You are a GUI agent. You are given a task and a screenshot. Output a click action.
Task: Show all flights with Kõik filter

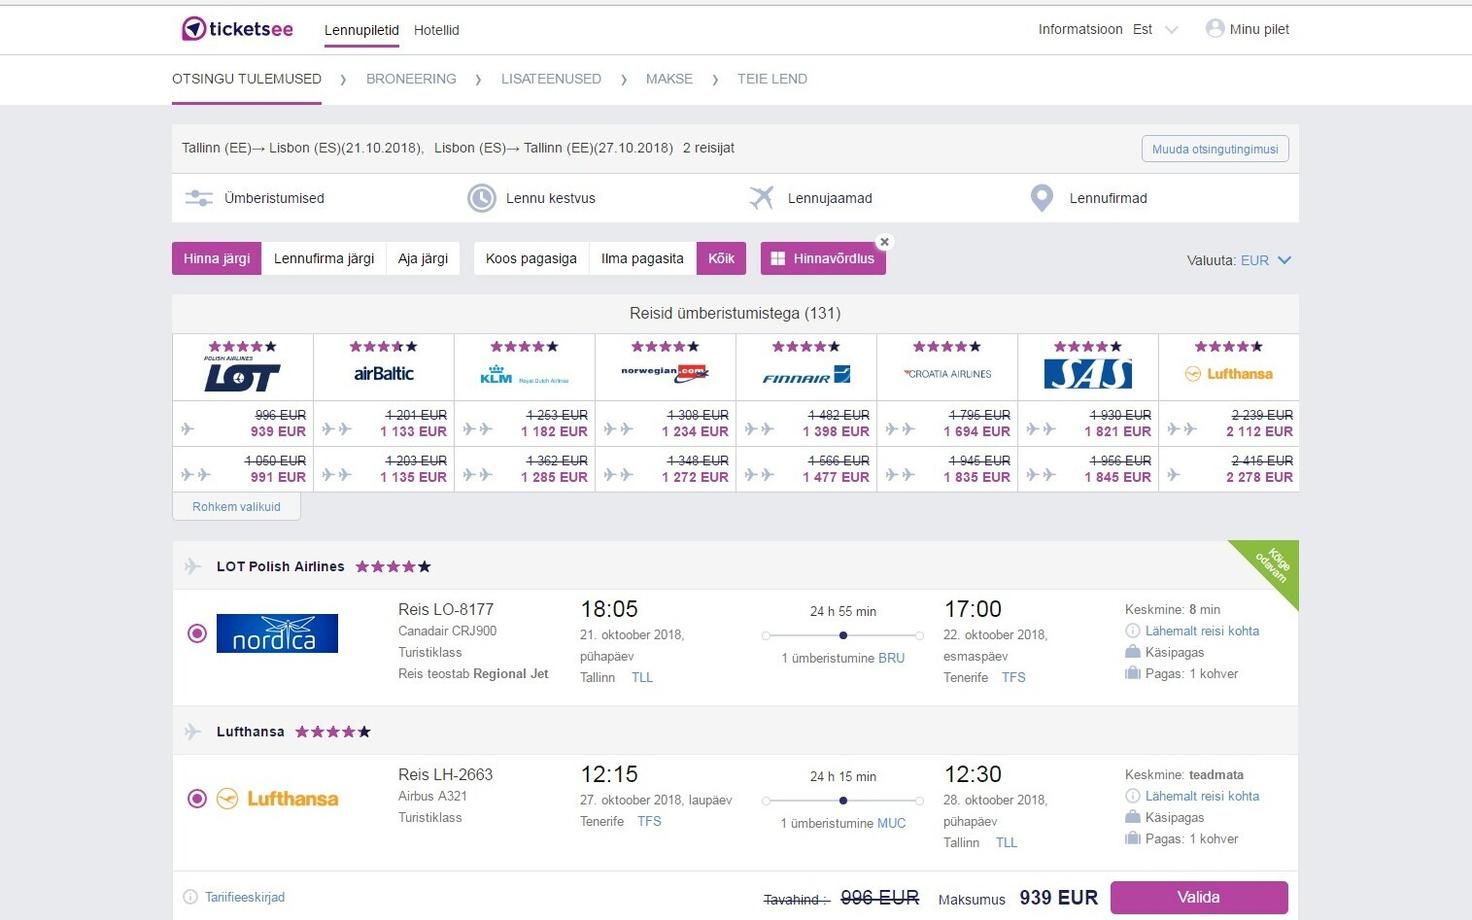click(x=721, y=258)
